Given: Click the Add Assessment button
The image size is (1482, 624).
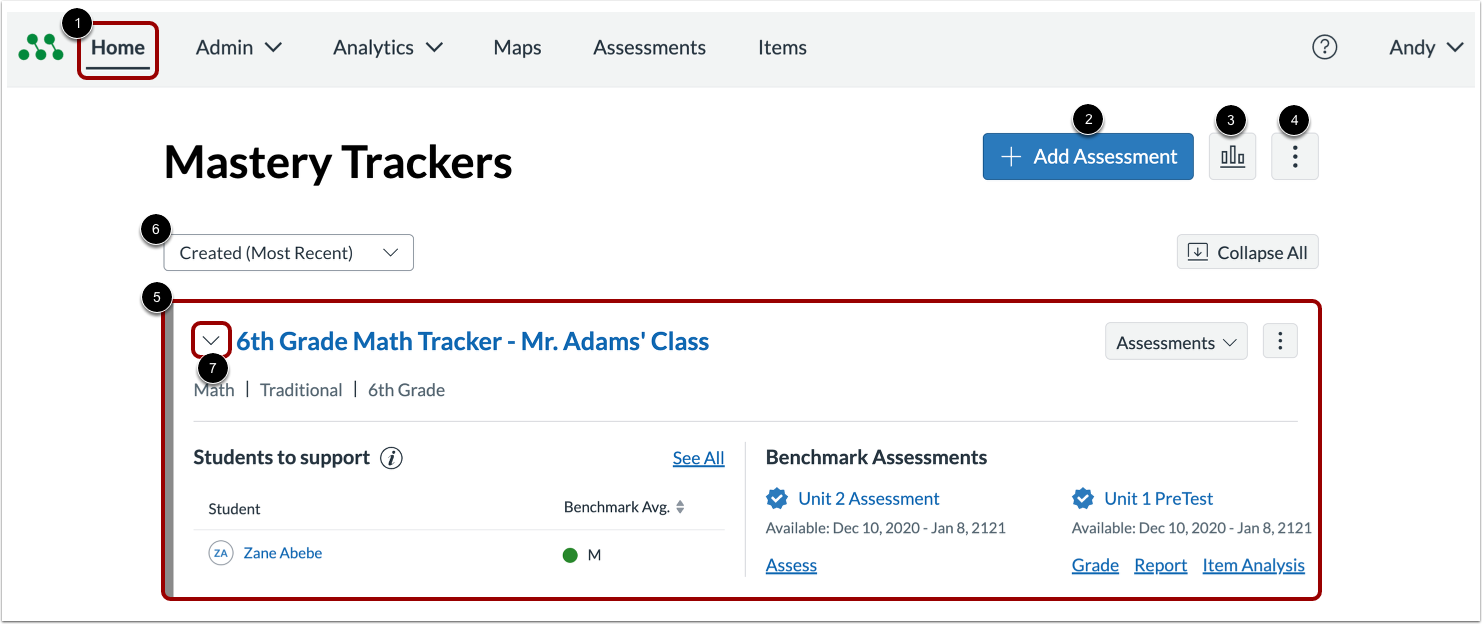Looking at the screenshot, I should tap(1088, 157).
